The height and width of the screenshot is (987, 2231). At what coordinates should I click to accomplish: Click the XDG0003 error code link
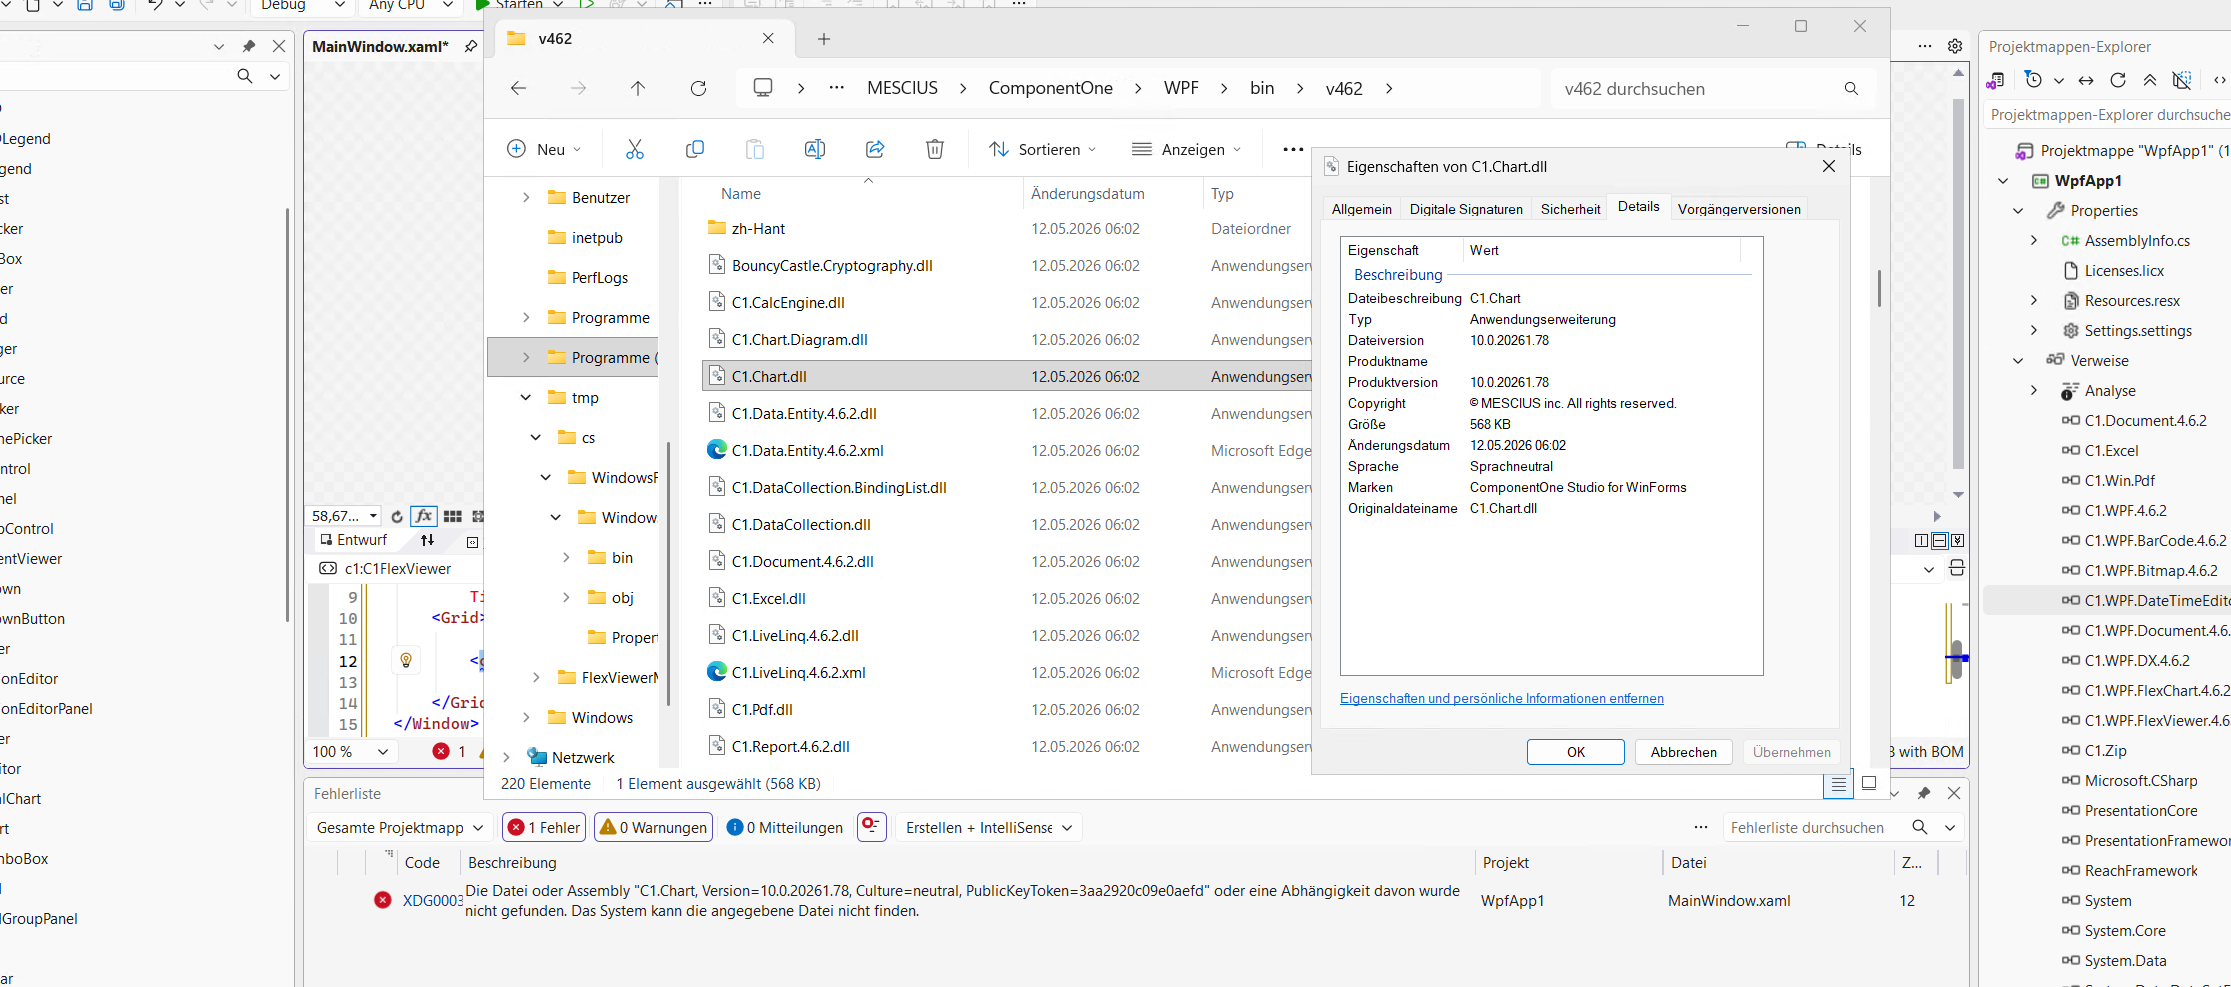click(x=432, y=901)
